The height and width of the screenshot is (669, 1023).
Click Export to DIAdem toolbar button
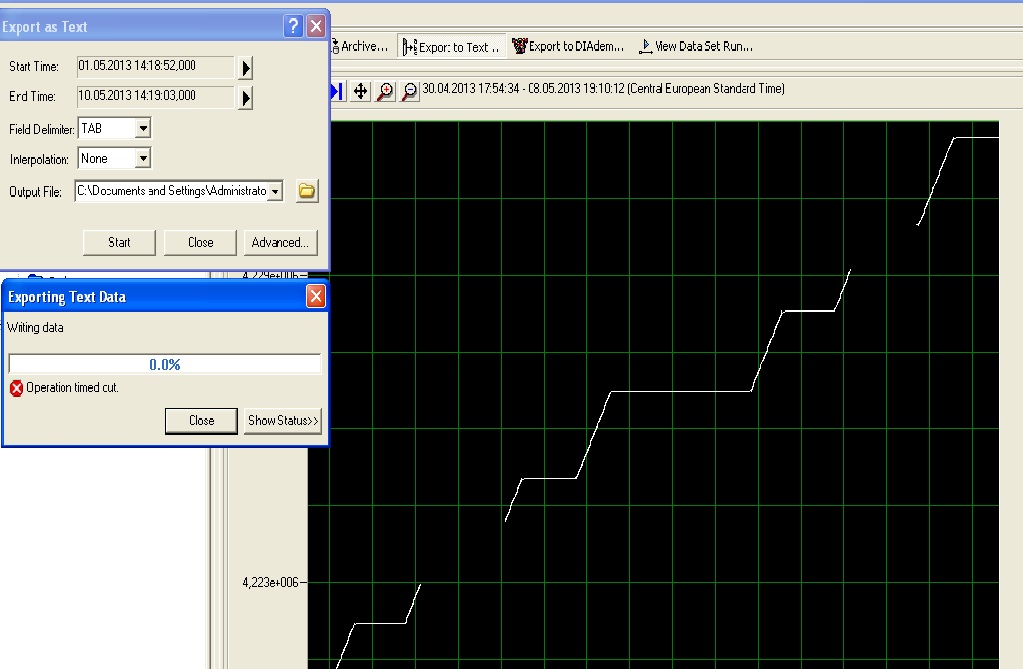[568, 46]
